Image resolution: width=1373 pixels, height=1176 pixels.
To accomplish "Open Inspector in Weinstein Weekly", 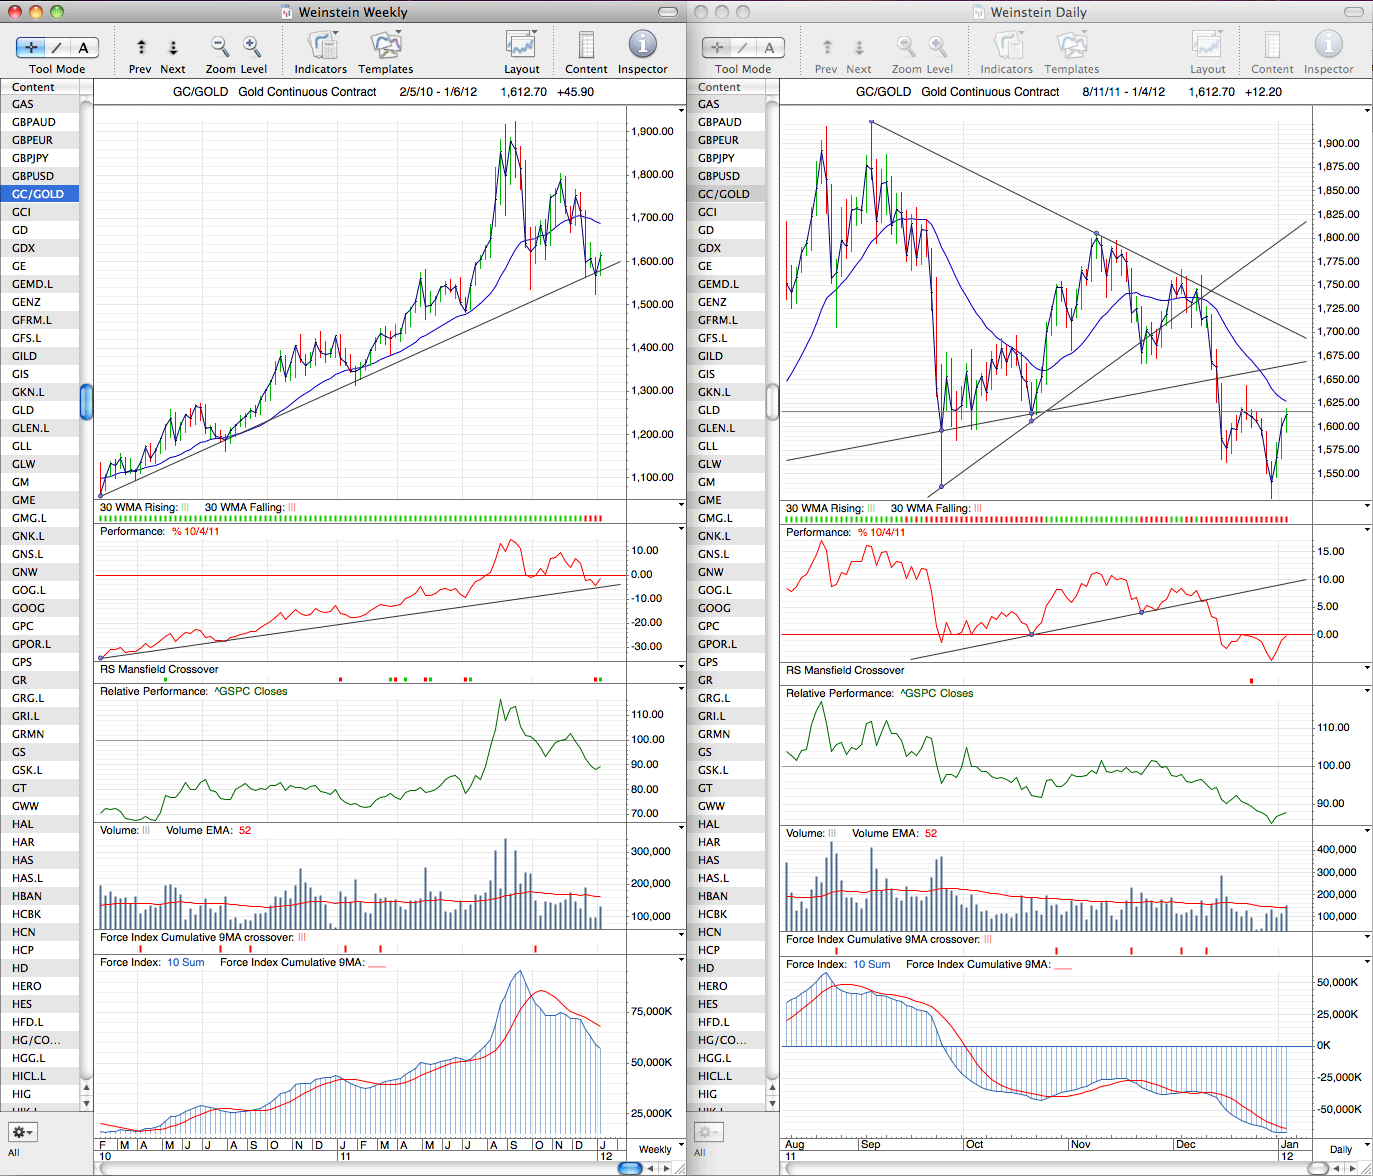I will click(x=642, y=44).
